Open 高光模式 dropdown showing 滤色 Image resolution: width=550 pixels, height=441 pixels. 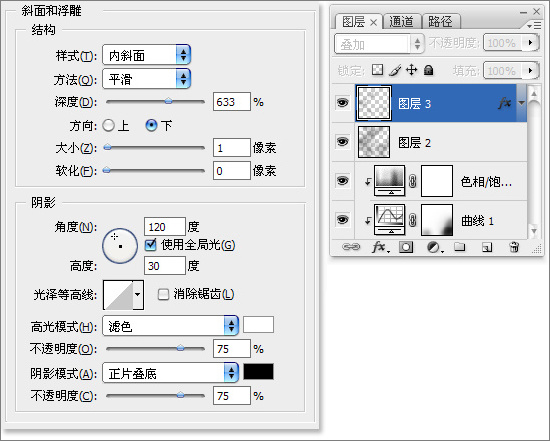170,326
